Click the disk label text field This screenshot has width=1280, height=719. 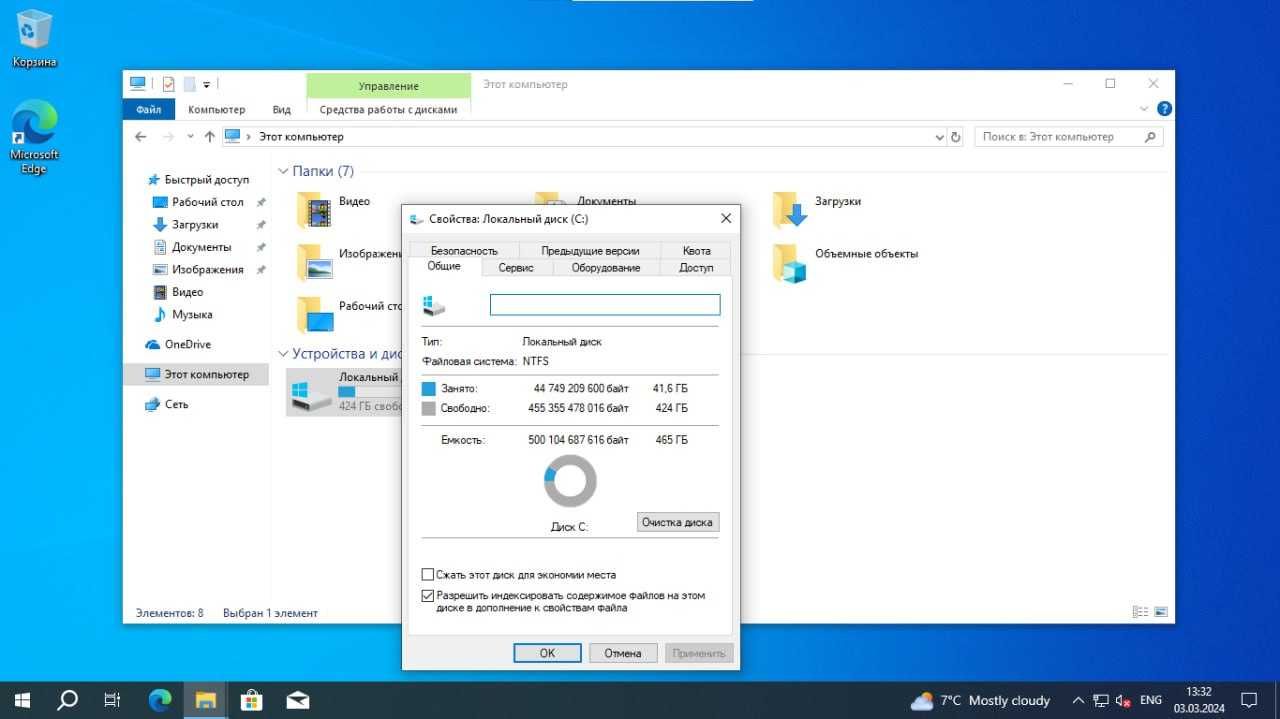pyautogui.click(x=605, y=305)
